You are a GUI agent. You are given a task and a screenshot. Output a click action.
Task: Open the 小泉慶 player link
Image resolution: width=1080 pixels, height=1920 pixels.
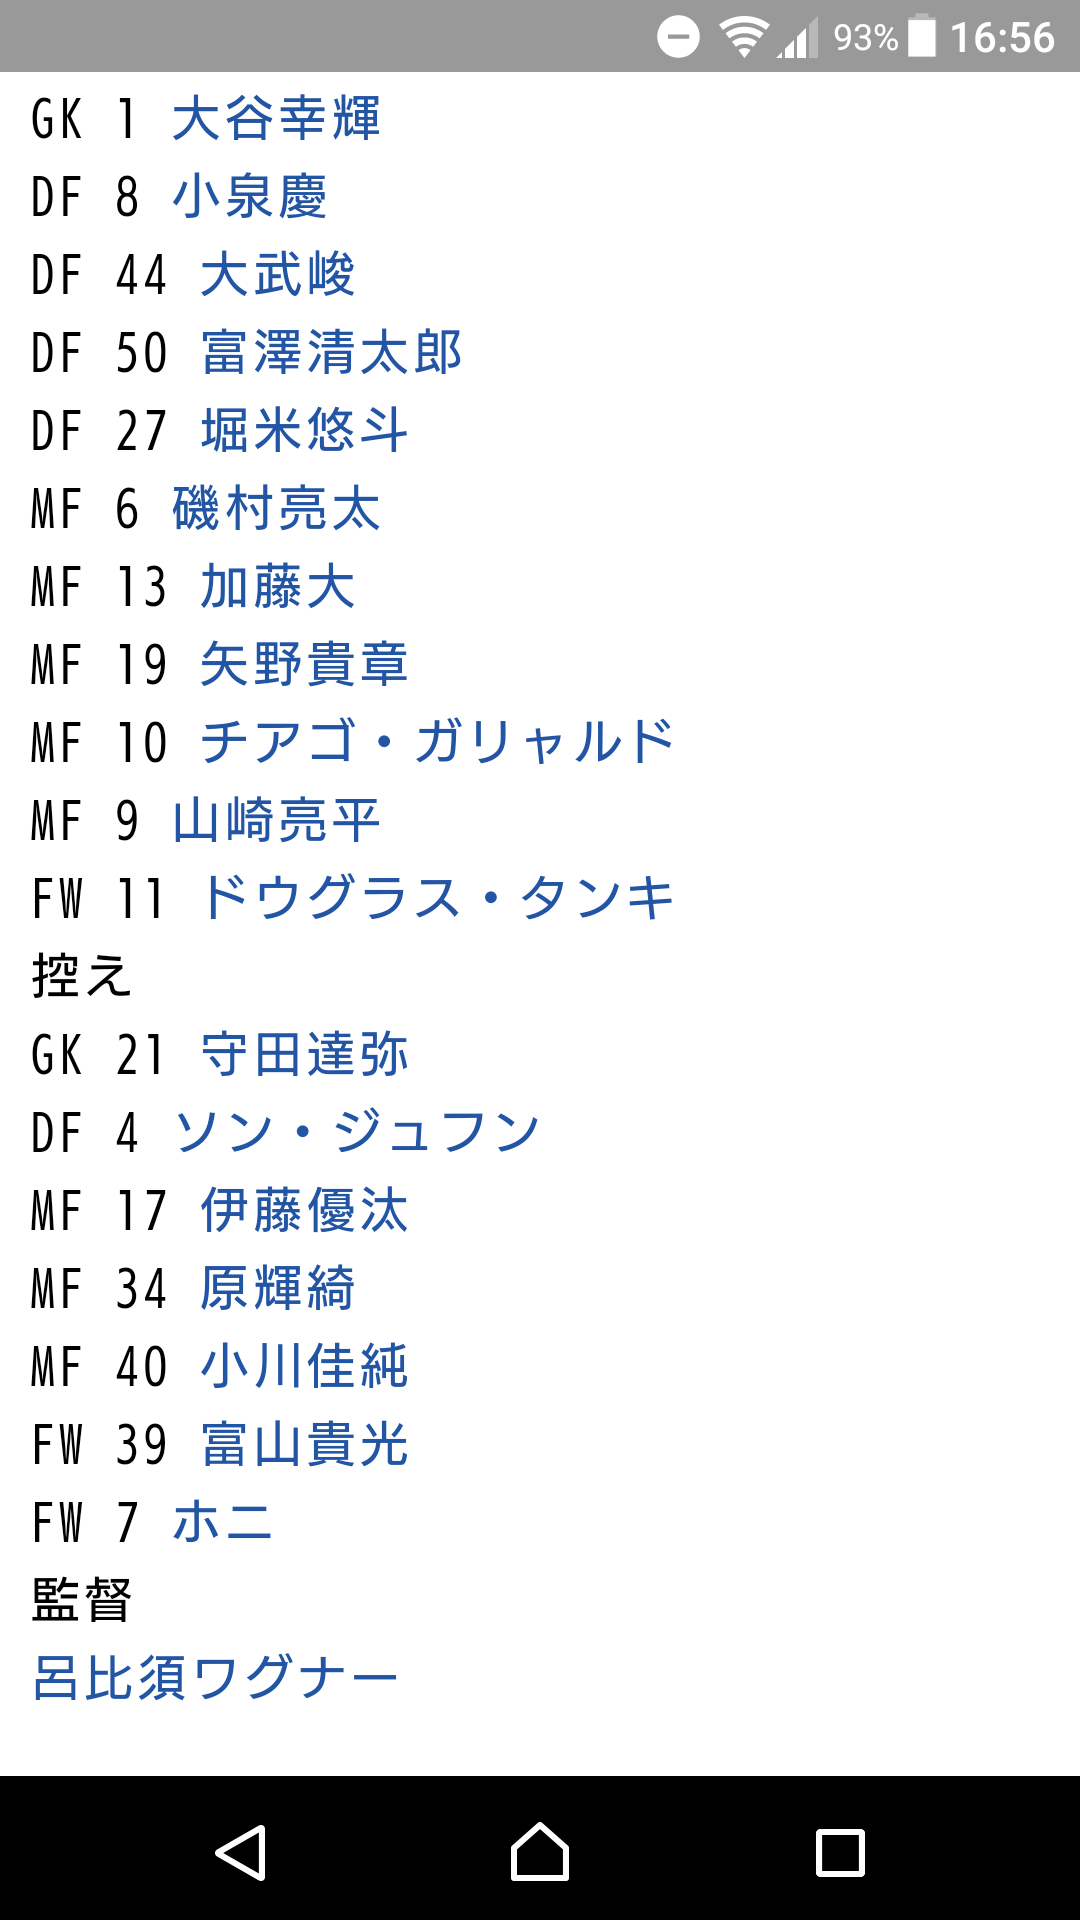[x=250, y=196]
